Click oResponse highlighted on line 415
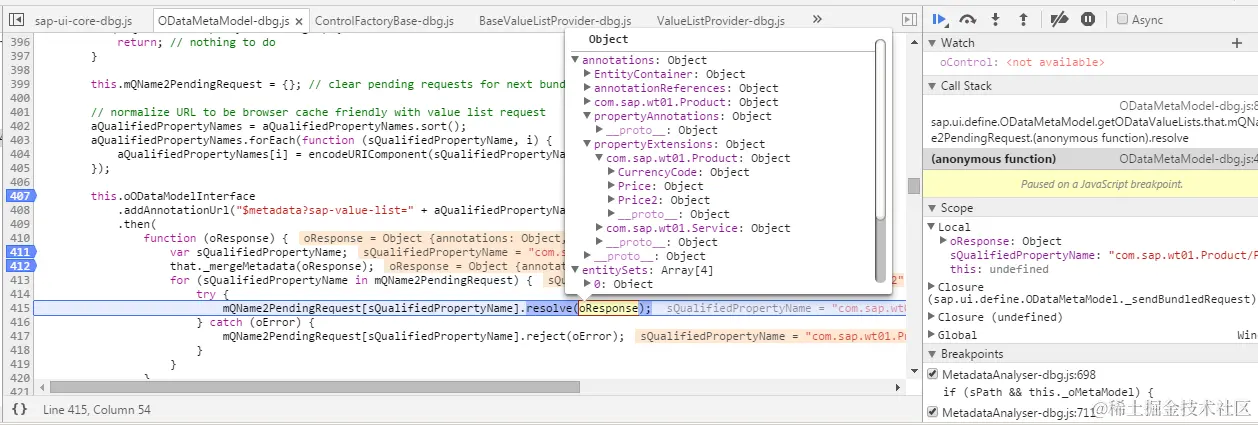 coord(608,308)
